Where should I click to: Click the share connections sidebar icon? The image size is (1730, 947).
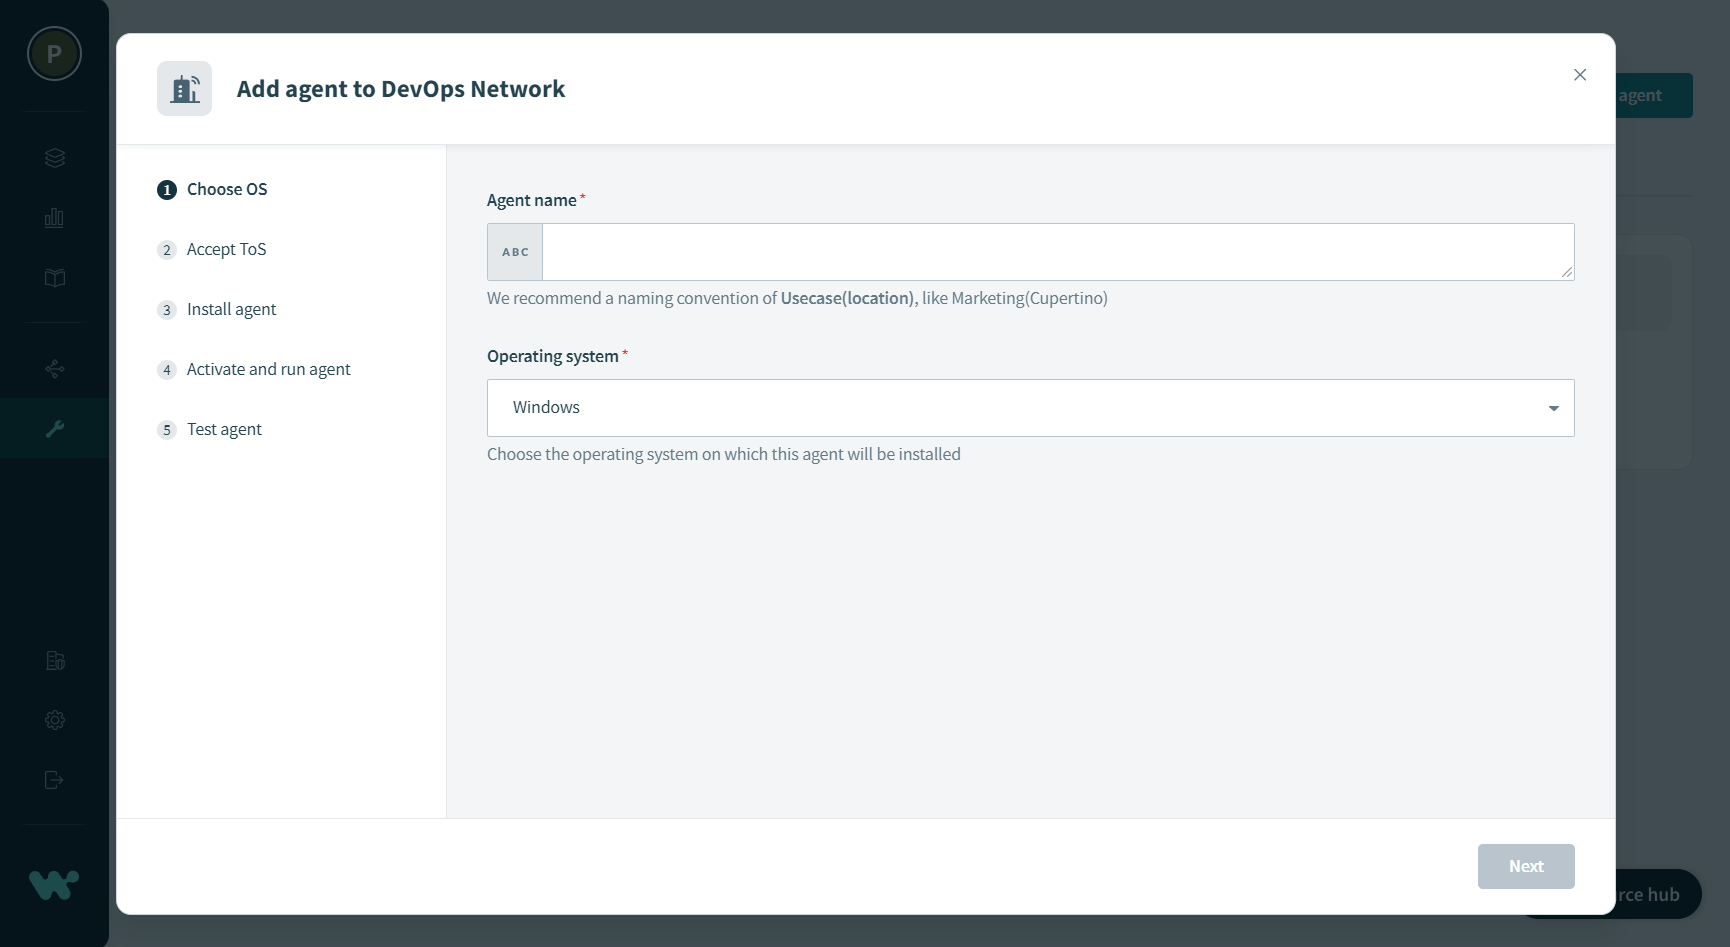[55, 369]
